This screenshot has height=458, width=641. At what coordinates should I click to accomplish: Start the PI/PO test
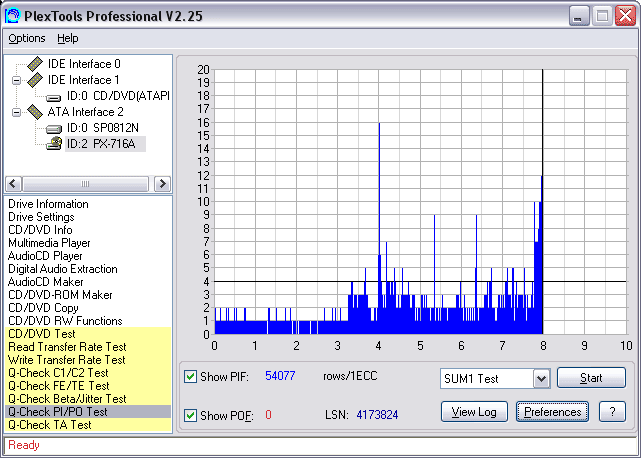(591, 377)
